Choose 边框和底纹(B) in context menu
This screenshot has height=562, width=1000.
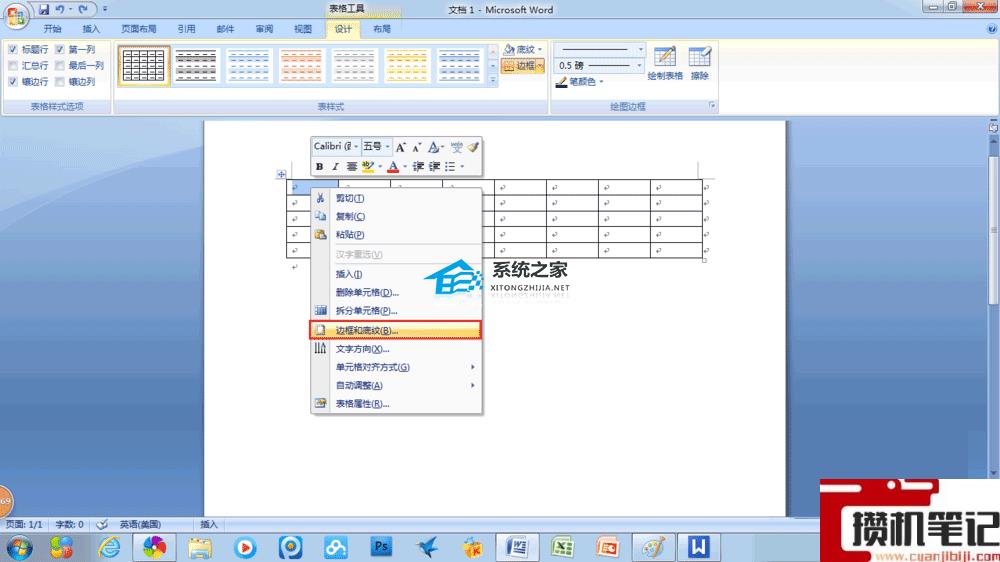[x=395, y=330]
